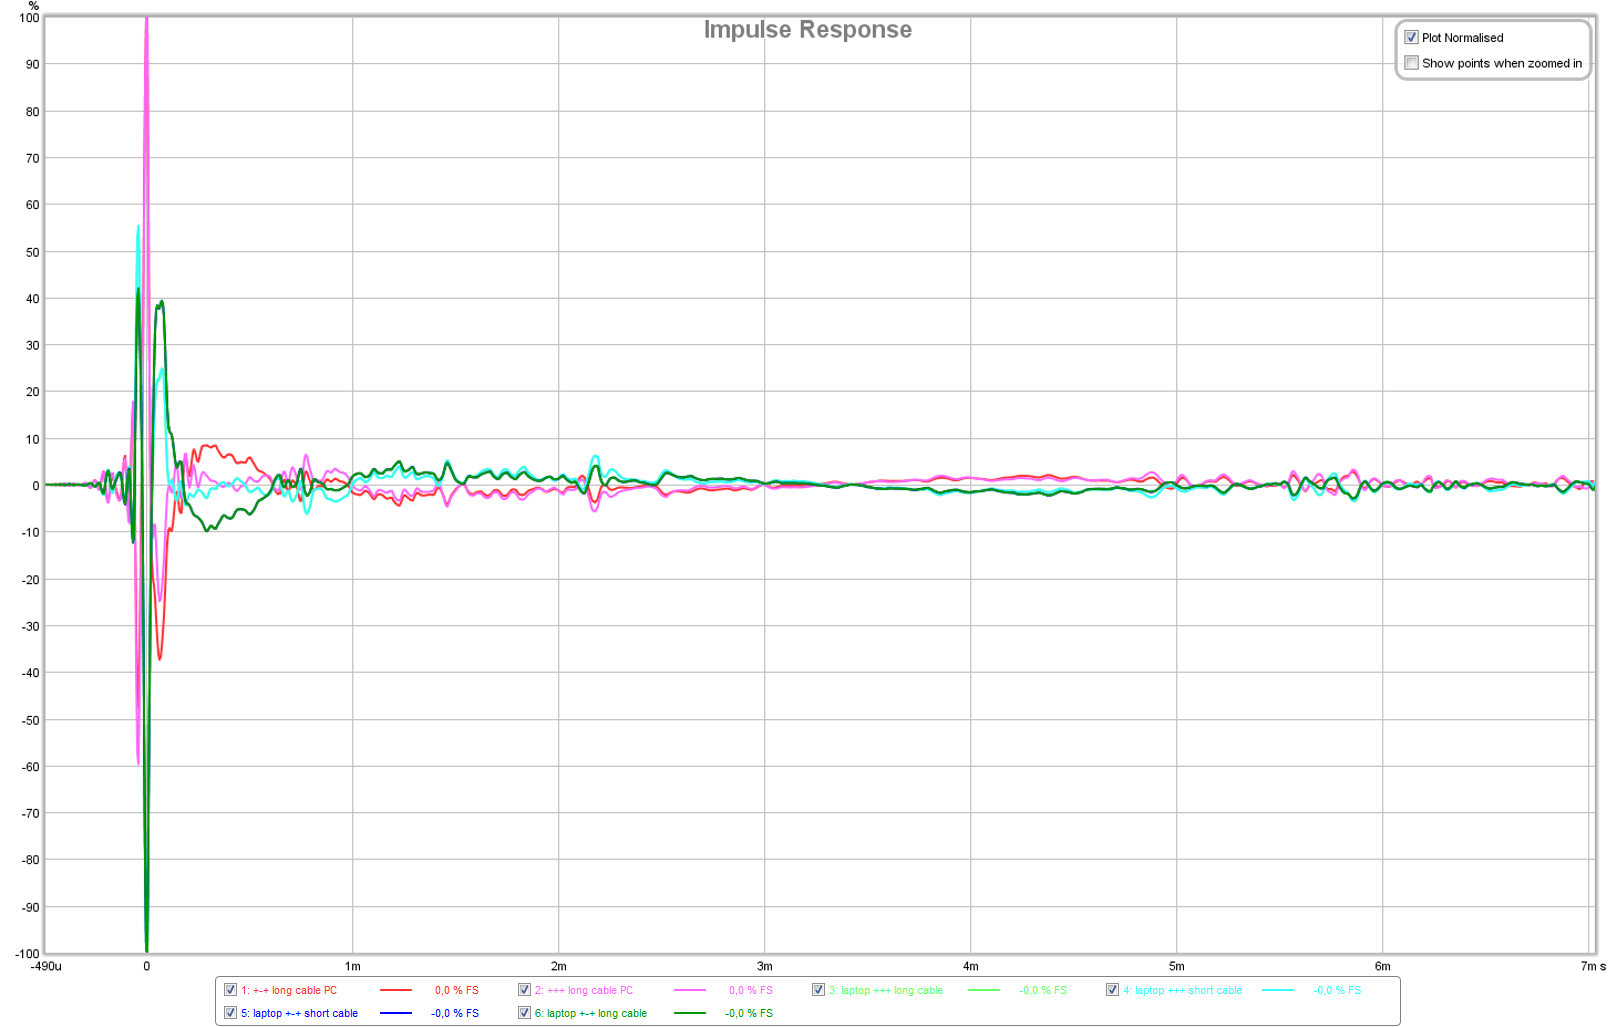The height and width of the screenshot is (1027, 1617).
Task: Click the '7m s' time axis label
Action: pos(1593,966)
